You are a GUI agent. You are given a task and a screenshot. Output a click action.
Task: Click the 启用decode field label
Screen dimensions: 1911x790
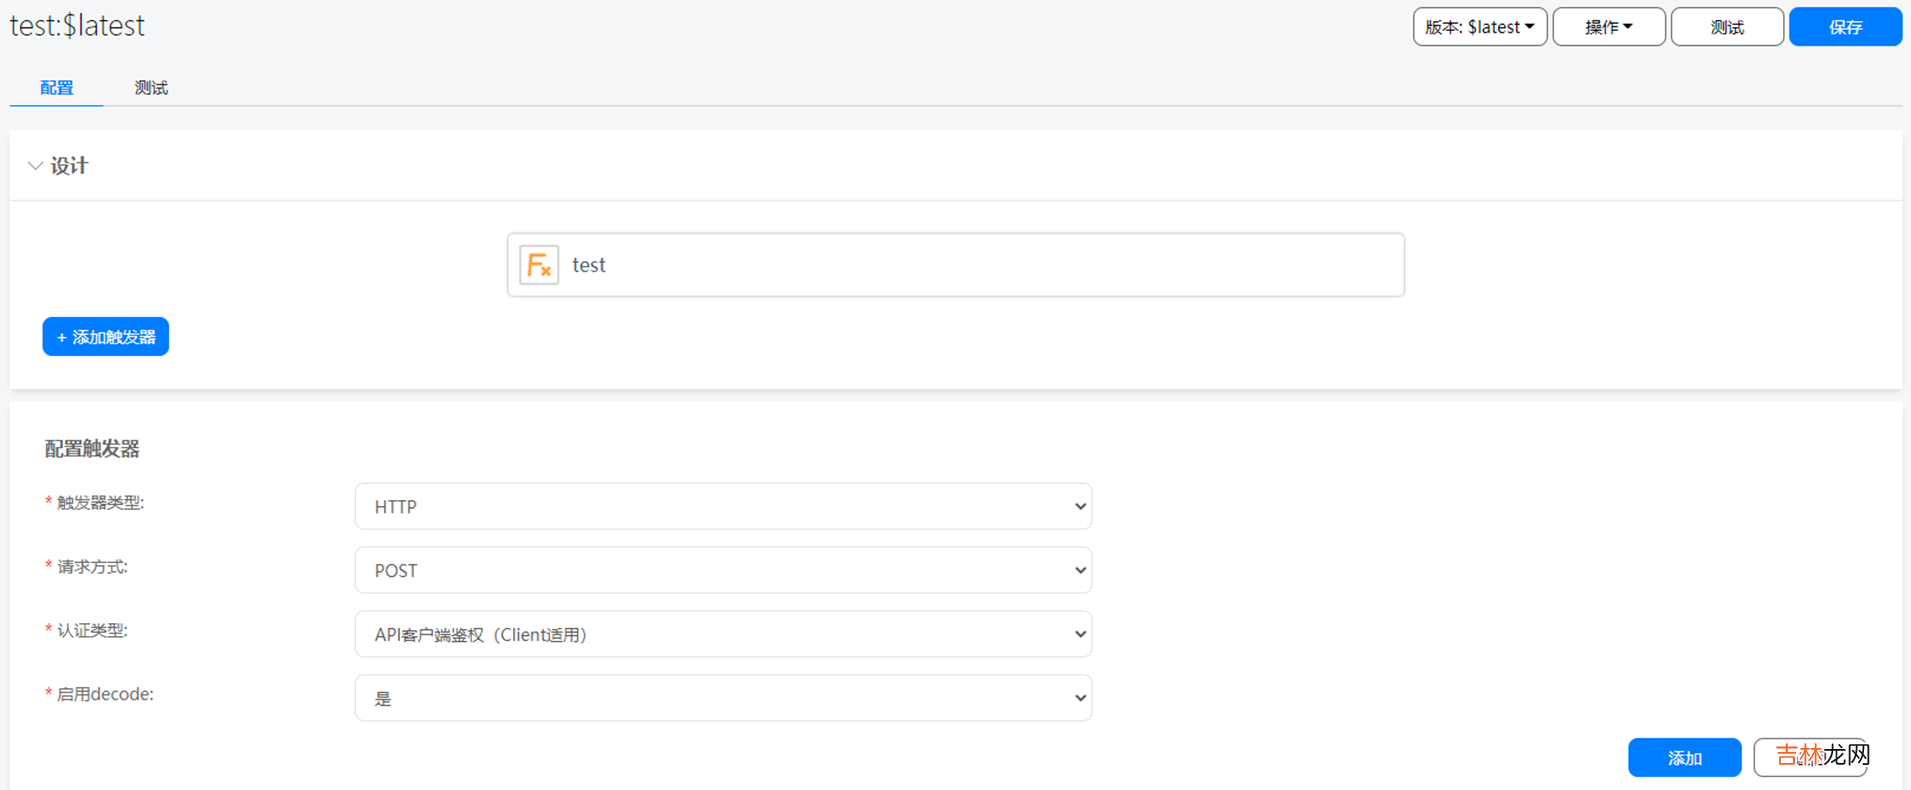pos(105,694)
